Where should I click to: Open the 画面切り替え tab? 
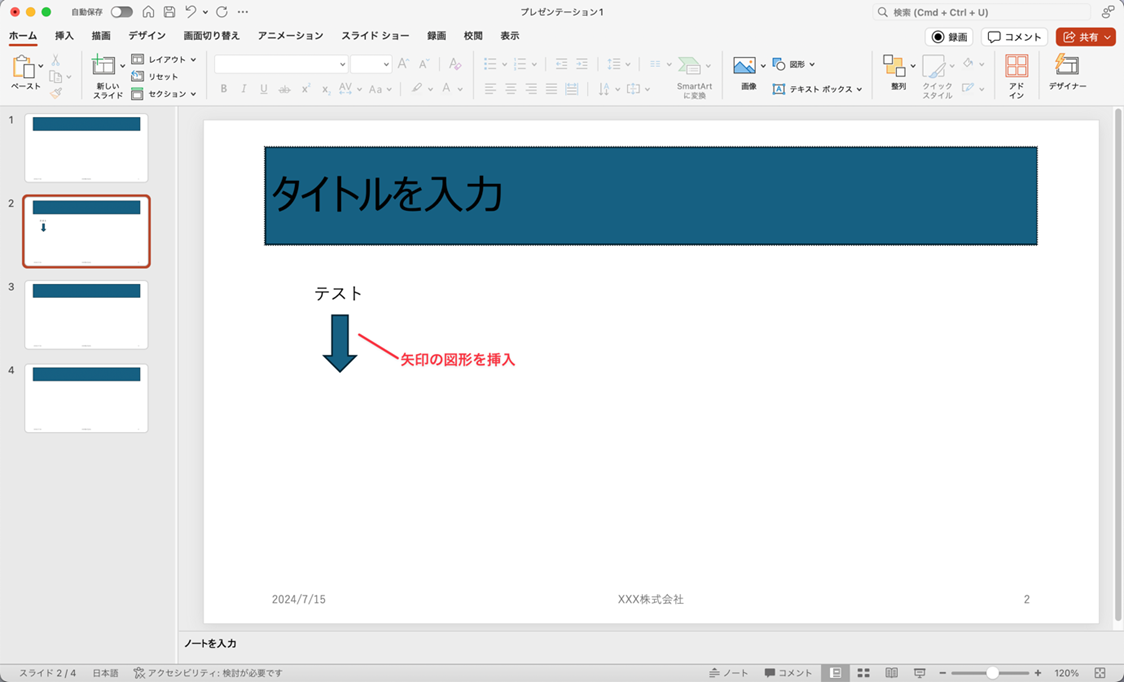click(211, 36)
